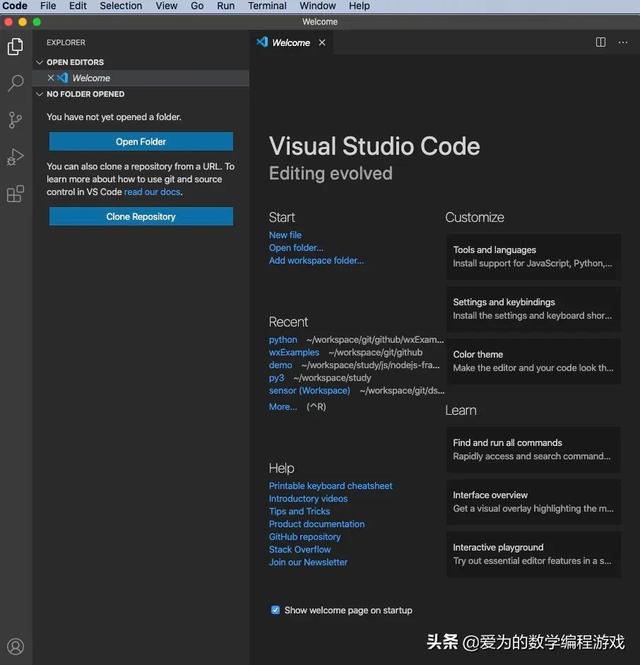The width and height of the screenshot is (640, 665).
Task: Open Color theme card
Action: coord(534,361)
